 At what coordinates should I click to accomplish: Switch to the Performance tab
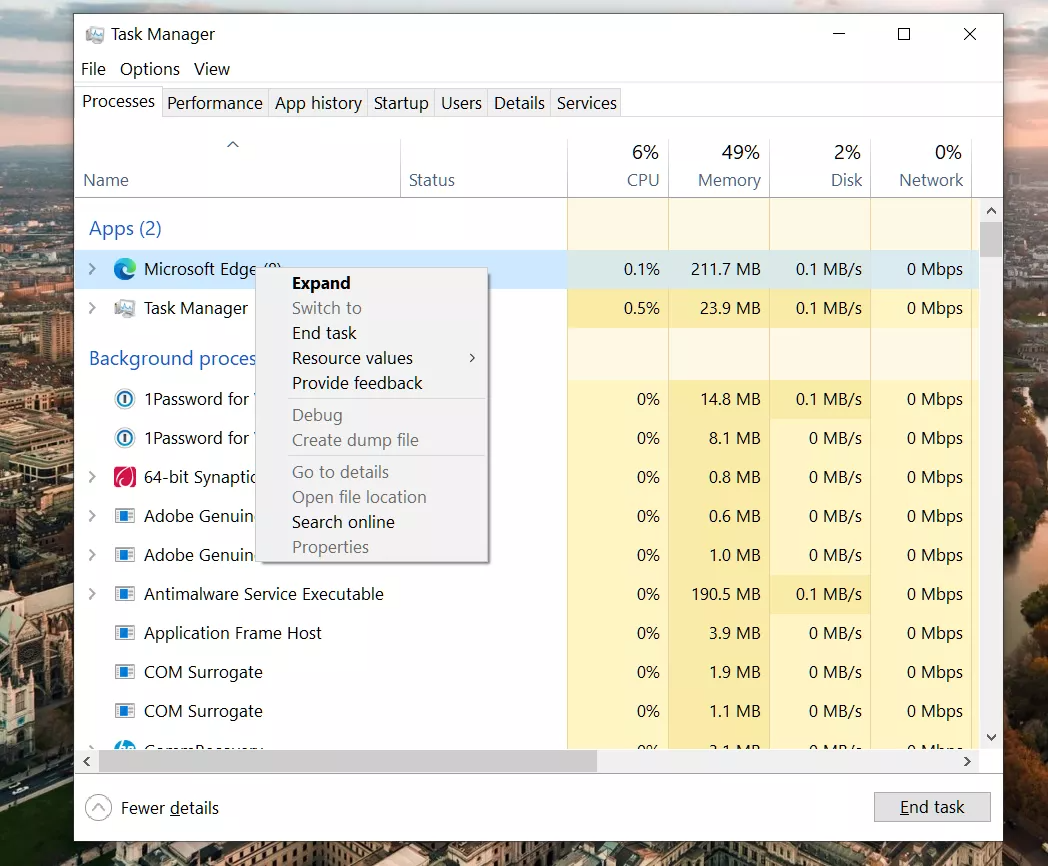(214, 103)
